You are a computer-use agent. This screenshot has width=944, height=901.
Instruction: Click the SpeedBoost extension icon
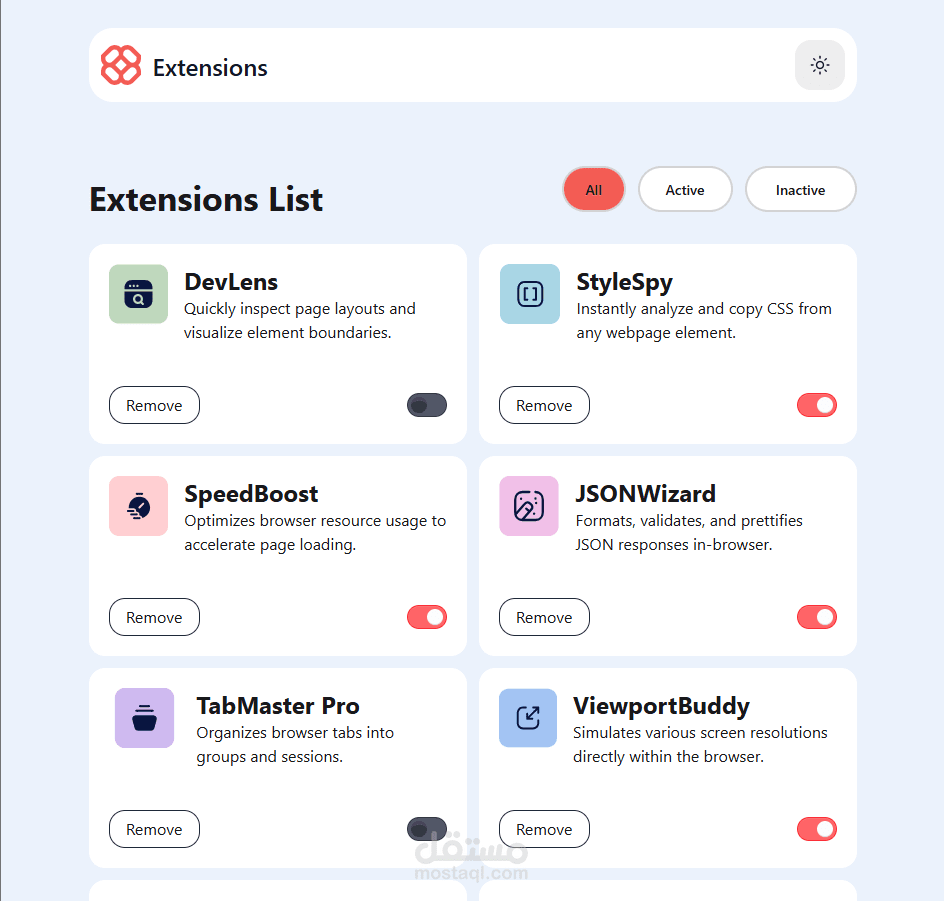pos(138,506)
